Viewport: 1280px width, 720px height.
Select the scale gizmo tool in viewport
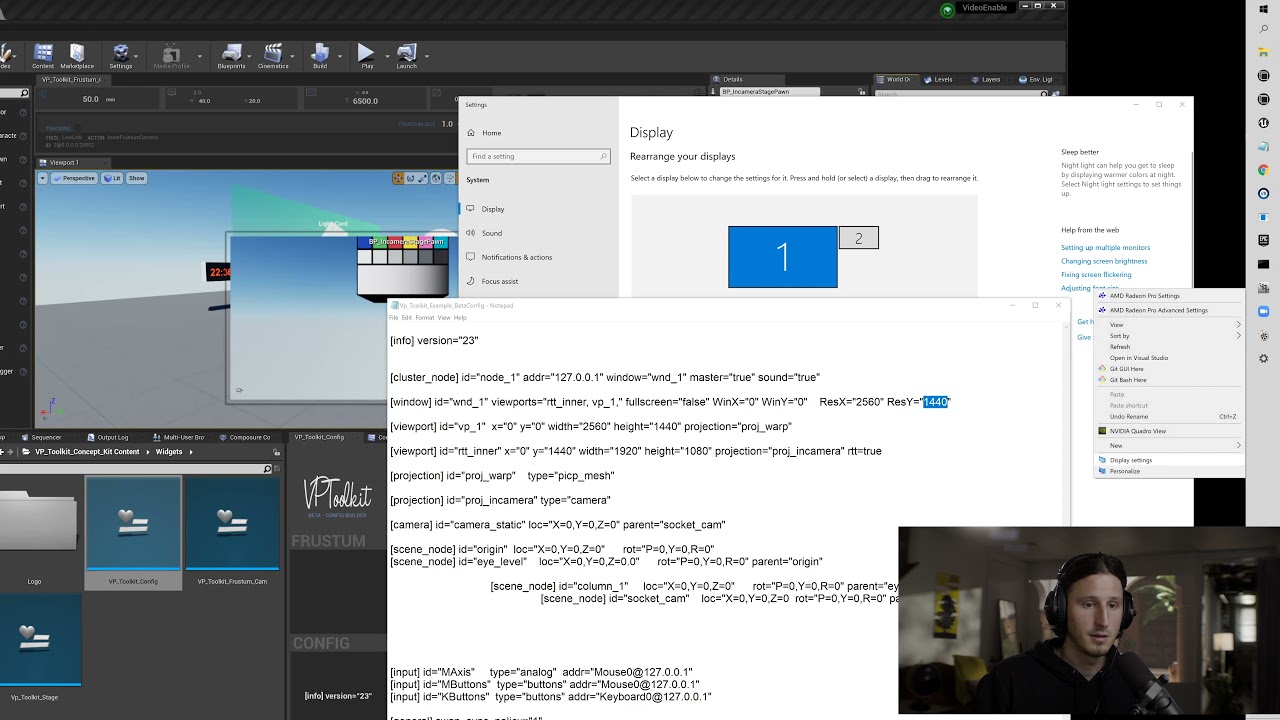[x=422, y=178]
